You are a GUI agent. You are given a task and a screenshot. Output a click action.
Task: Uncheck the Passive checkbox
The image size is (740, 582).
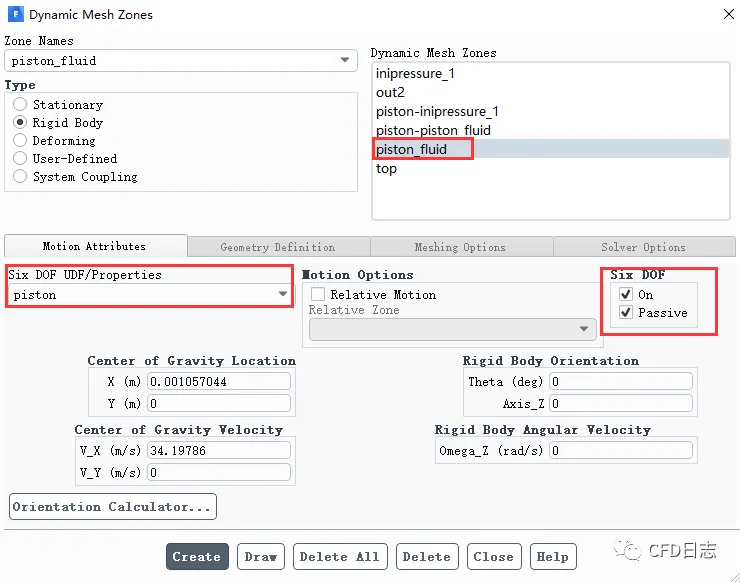626,313
